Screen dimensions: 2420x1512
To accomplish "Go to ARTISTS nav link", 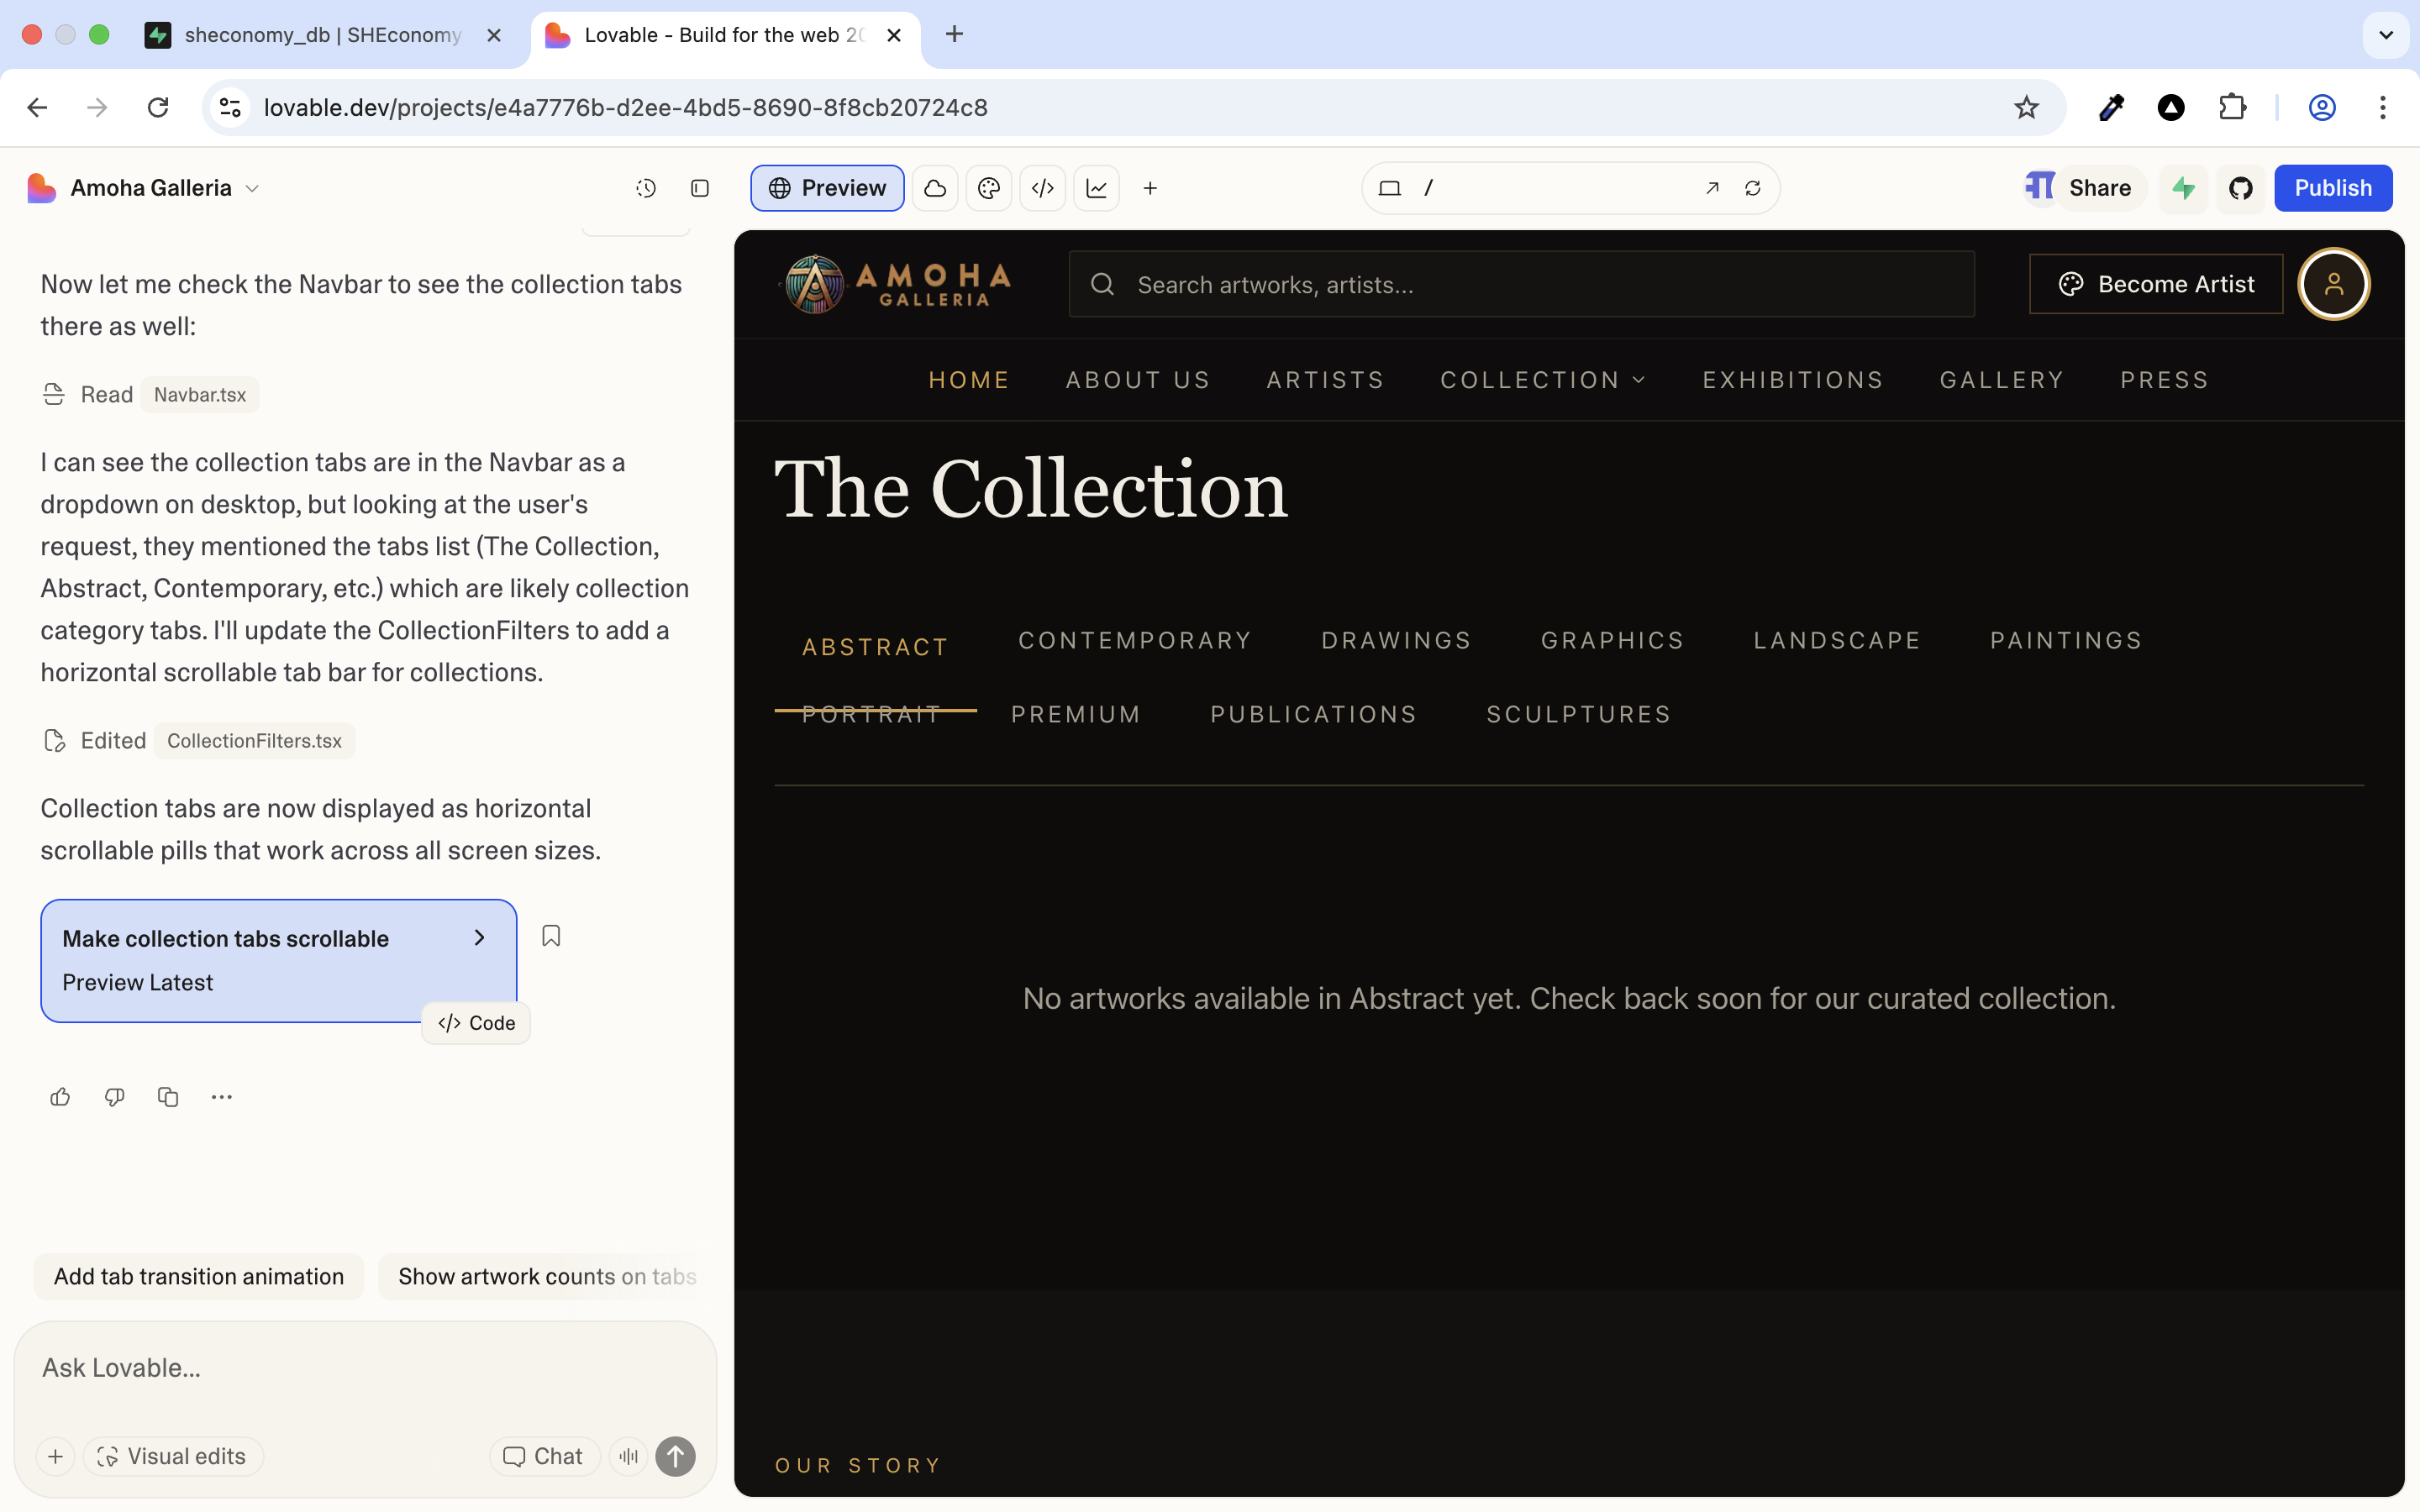I will [x=1325, y=380].
